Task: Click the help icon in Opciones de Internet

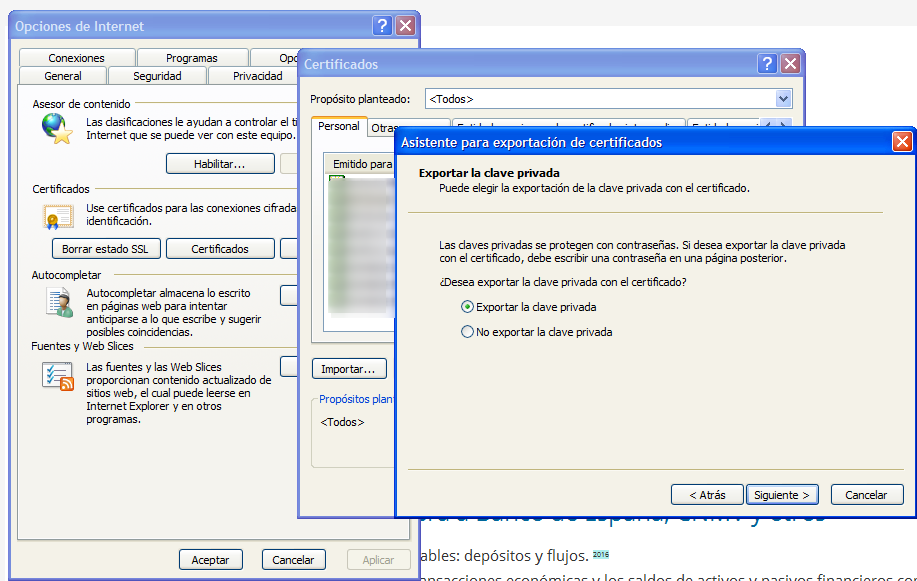Action: coord(382,25)
